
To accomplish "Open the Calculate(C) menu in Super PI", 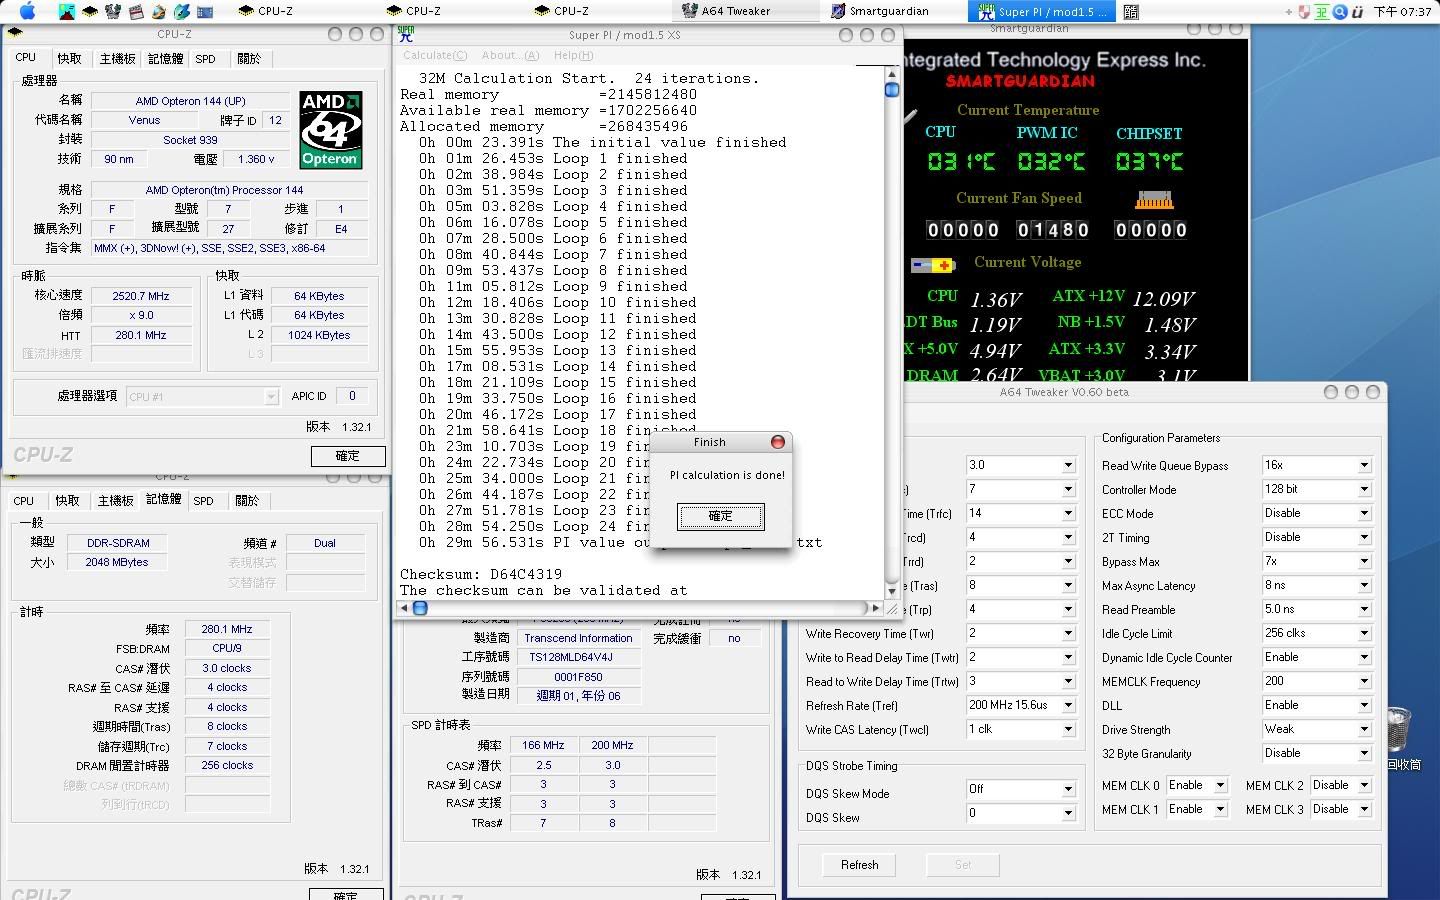I will coord(435,55).
